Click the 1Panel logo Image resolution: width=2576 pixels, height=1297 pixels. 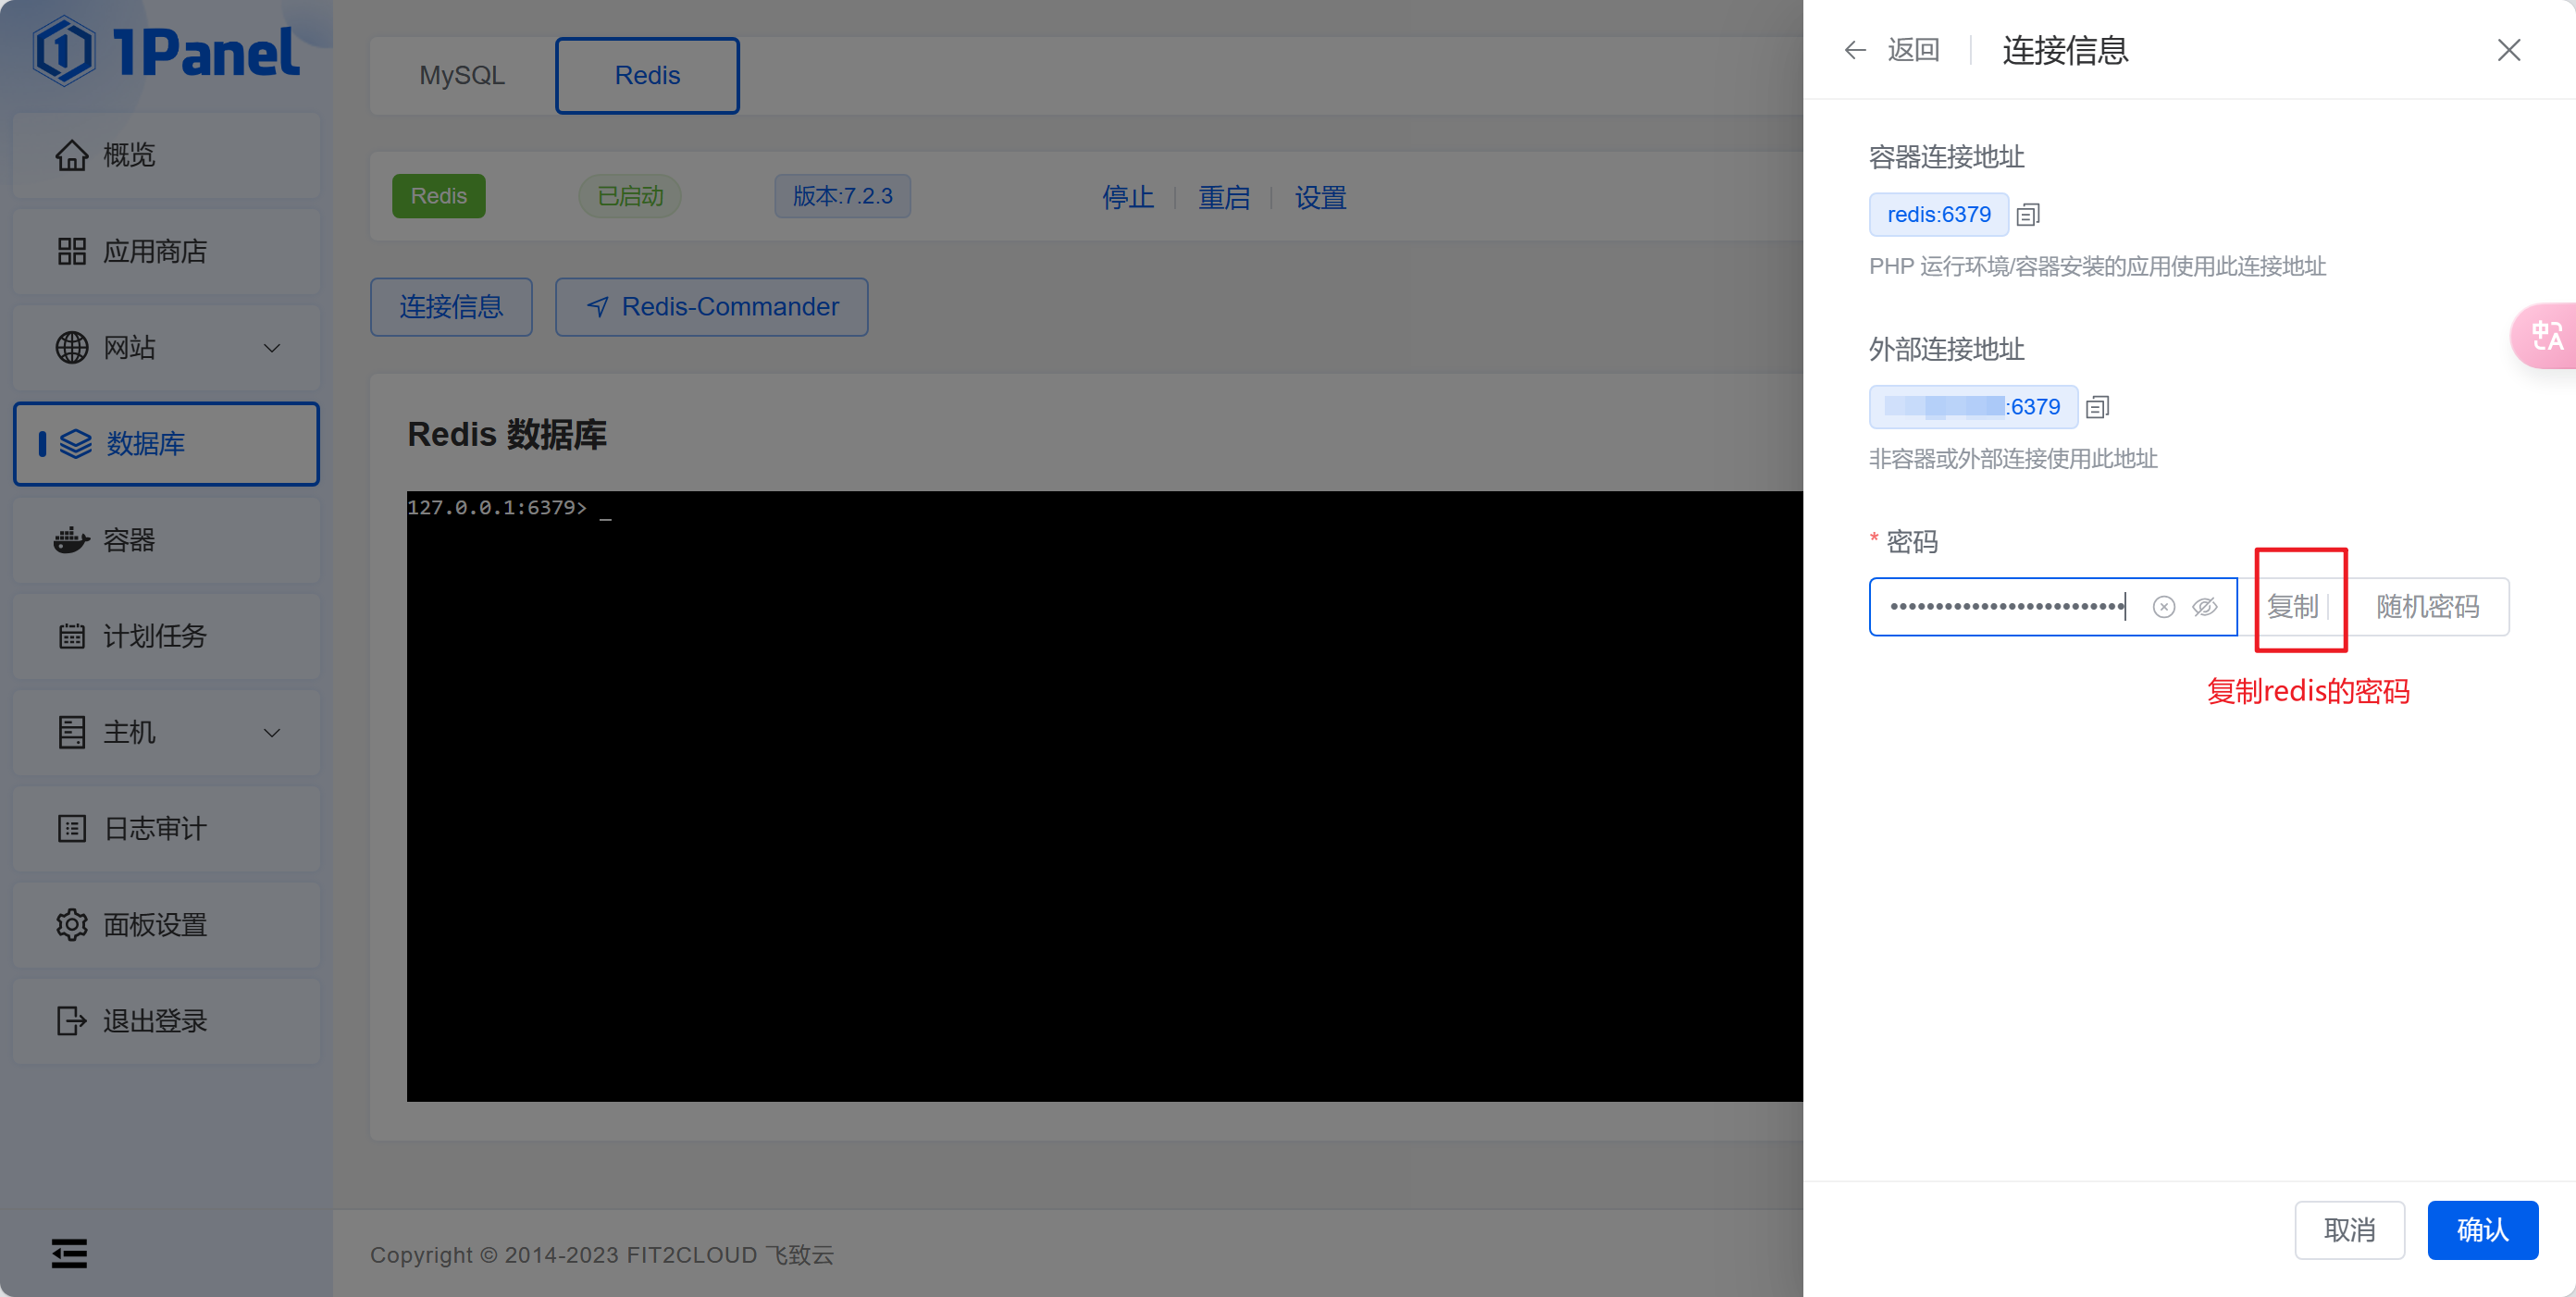(165, 52)
